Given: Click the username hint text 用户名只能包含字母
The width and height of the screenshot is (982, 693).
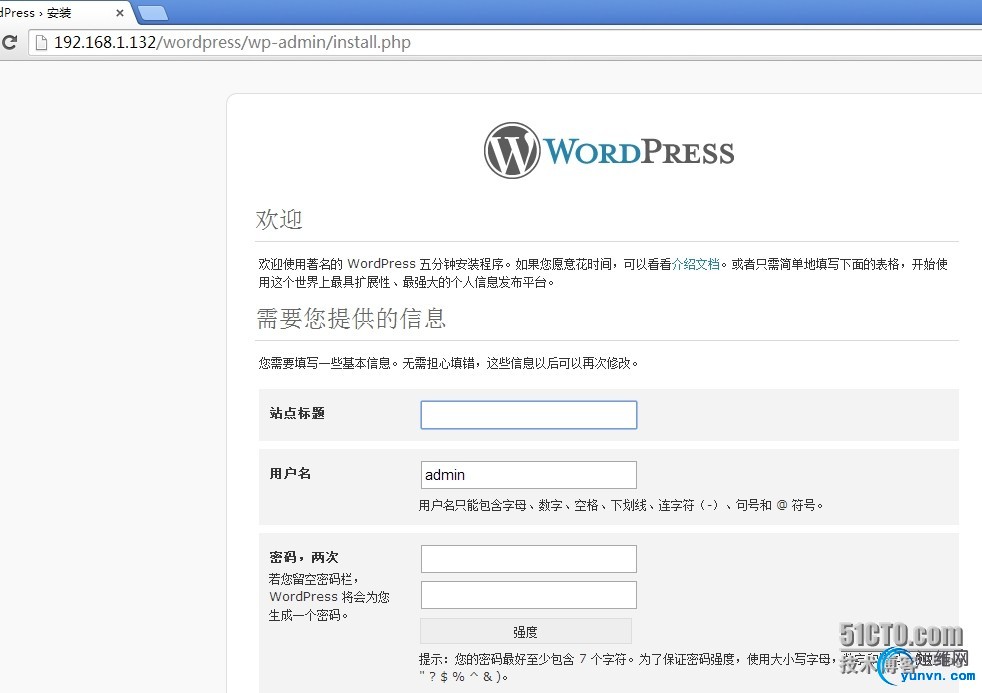Looking at the screenshot, I should [x=621, y=505].
